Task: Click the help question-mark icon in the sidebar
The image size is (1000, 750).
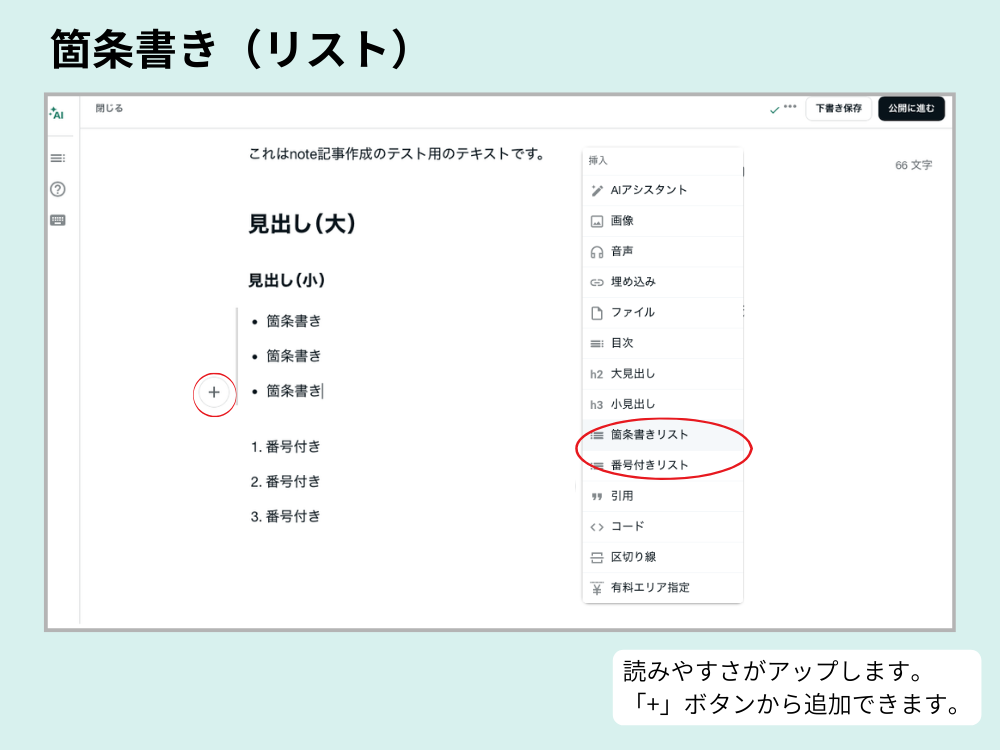Action: pyautogui.click(x=57, y=188)
